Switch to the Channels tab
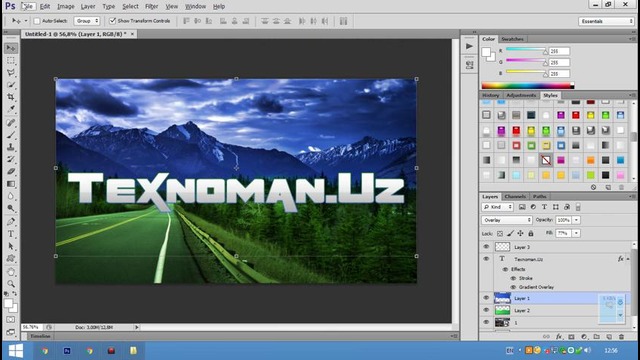Screen dimensions: 640x360 coord(515,197)
